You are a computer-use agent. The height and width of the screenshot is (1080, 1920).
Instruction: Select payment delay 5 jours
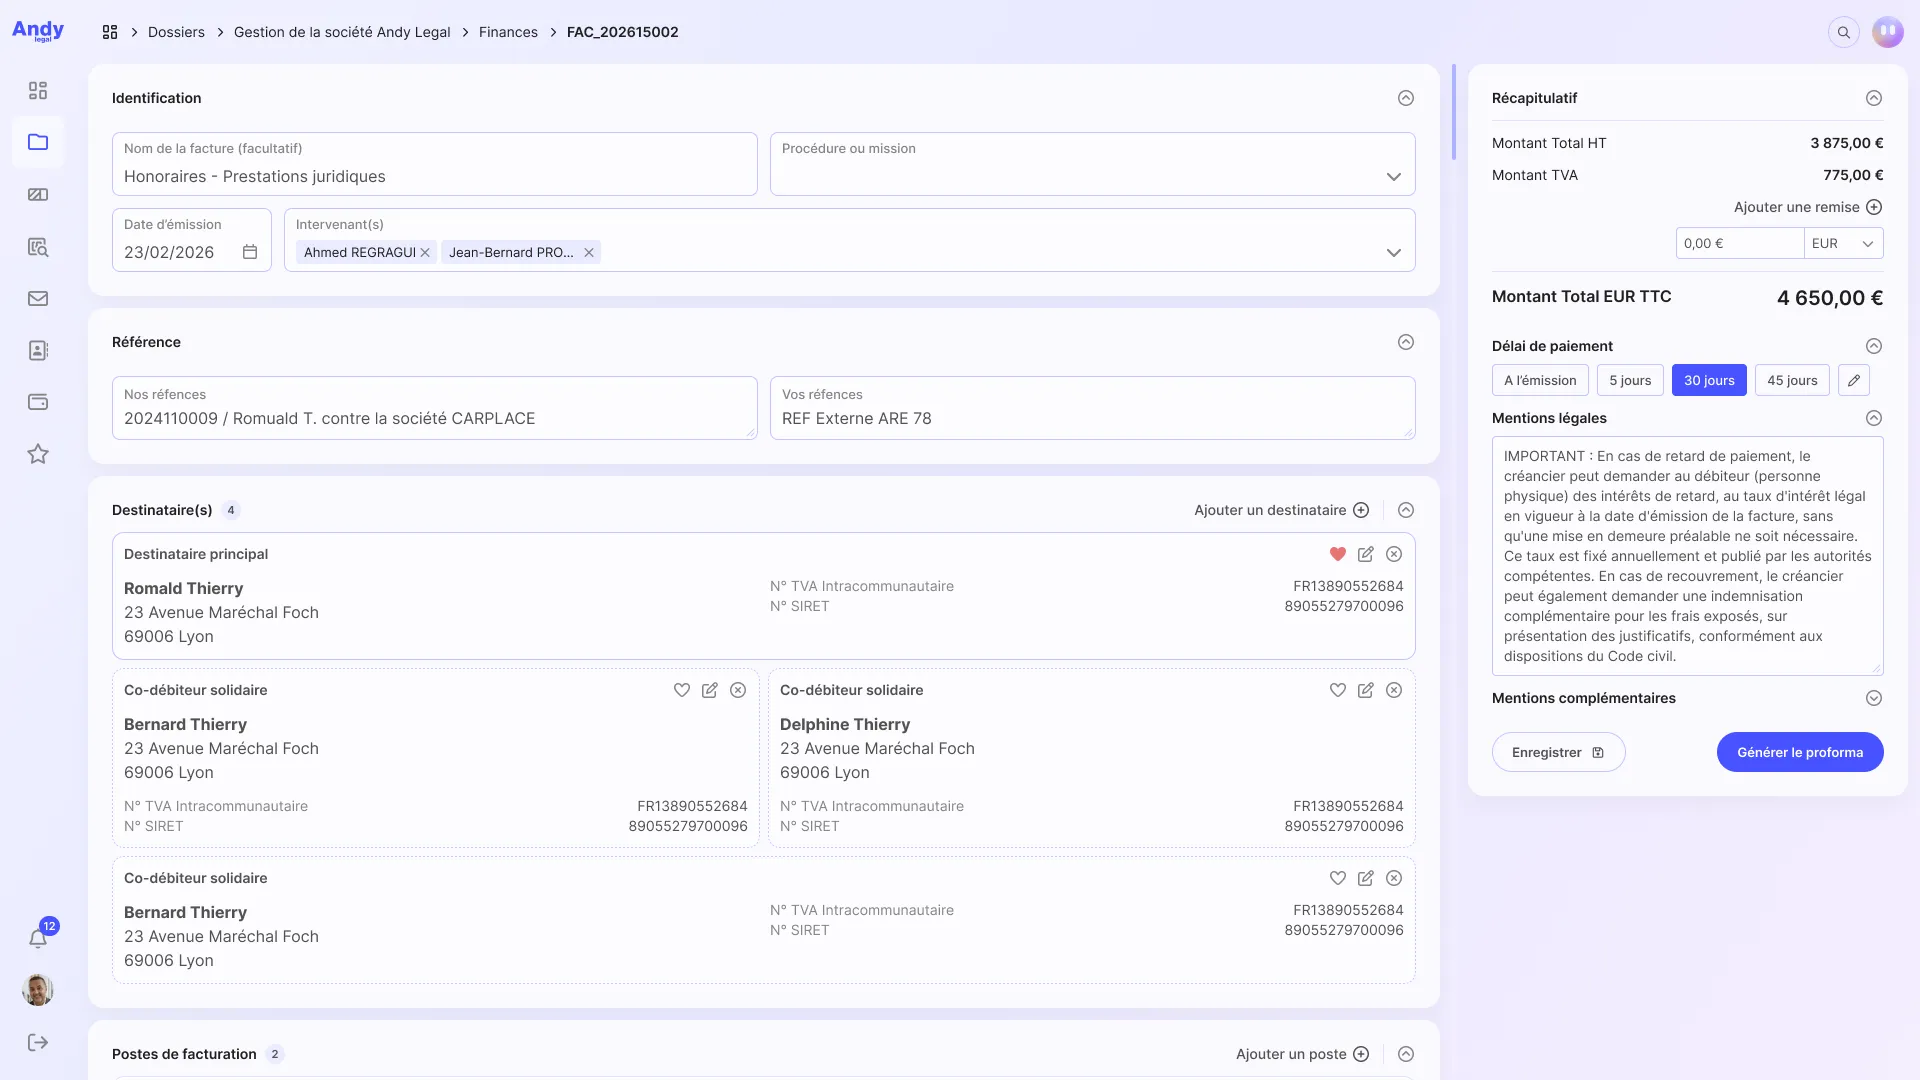click(x=1630, y=380)
